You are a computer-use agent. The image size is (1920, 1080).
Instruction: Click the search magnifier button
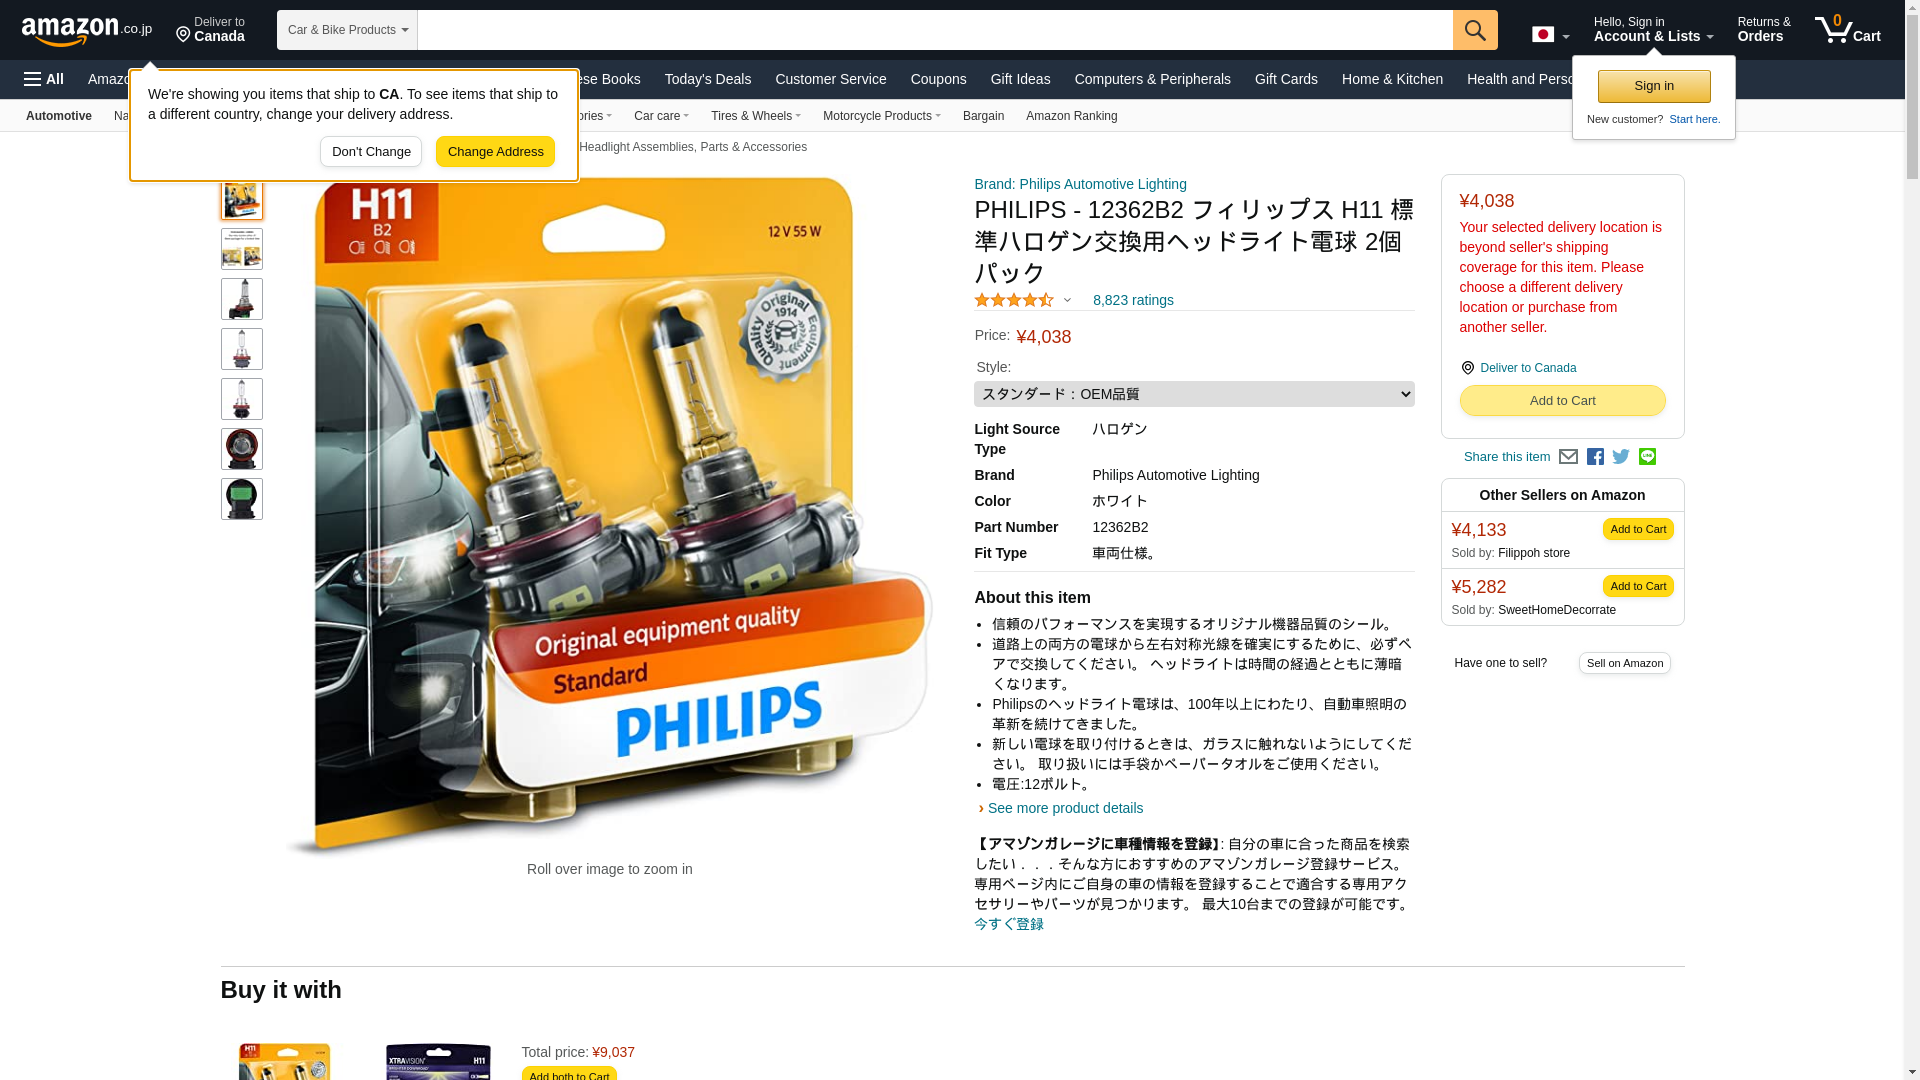[x=1475, y=30]
